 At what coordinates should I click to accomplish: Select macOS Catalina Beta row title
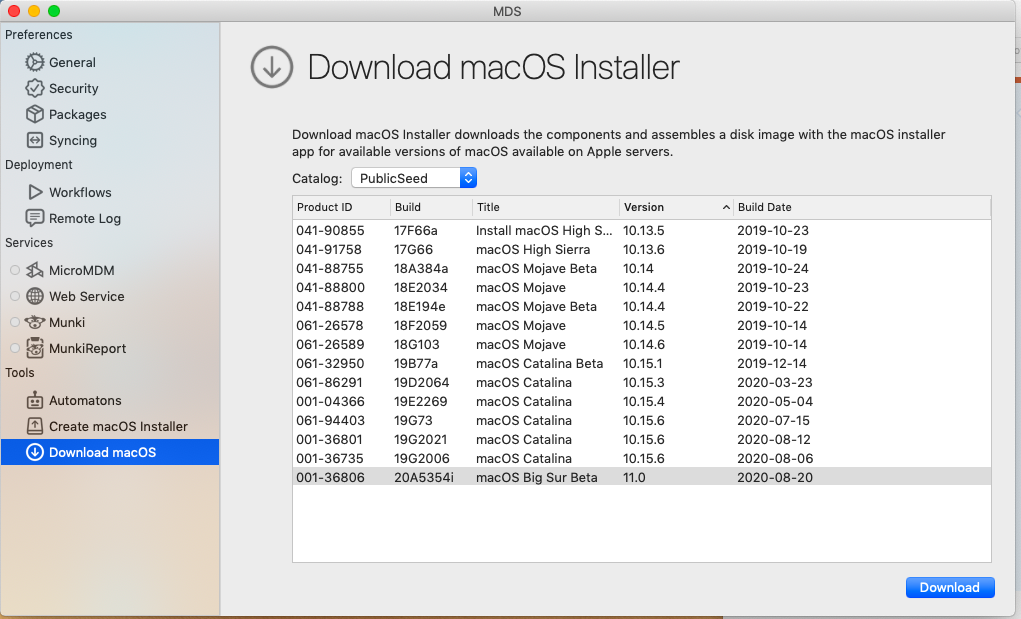pos(539,363)
